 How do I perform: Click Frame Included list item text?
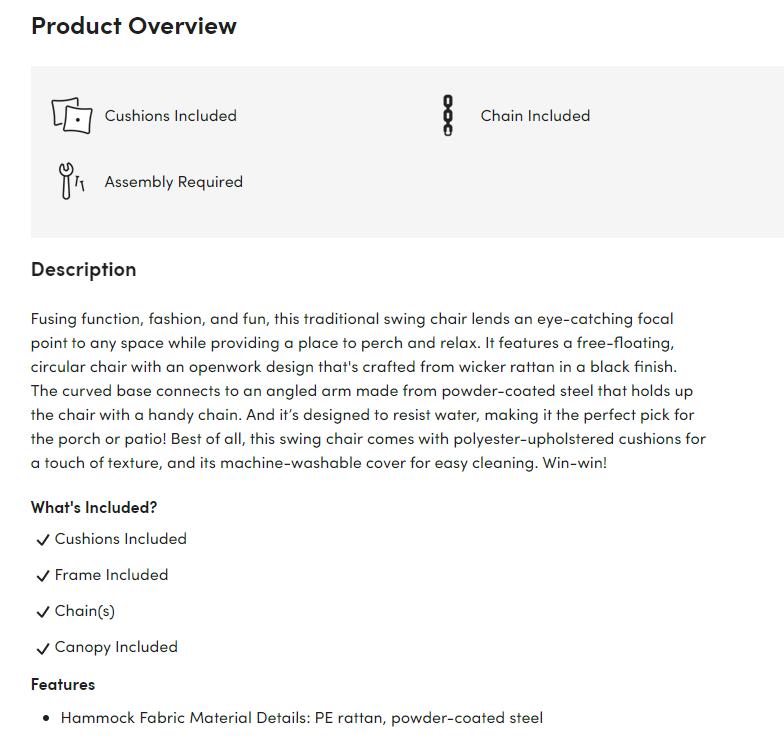(x=111, y=575)
